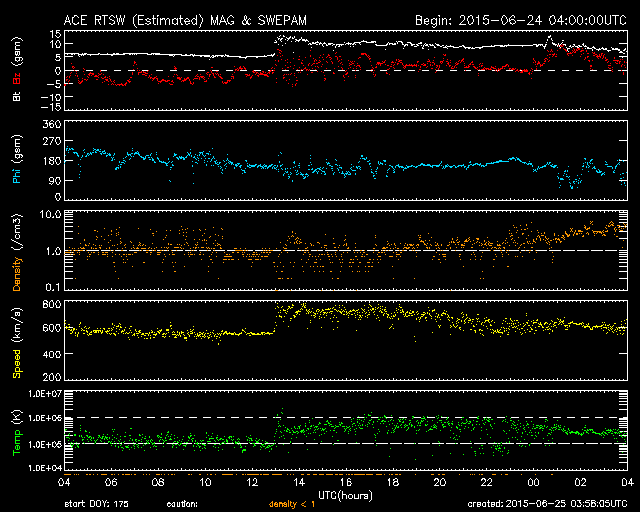
Task: Click the 'Phi (gsm)' cyan axis label
Action: tap(17, 159)
